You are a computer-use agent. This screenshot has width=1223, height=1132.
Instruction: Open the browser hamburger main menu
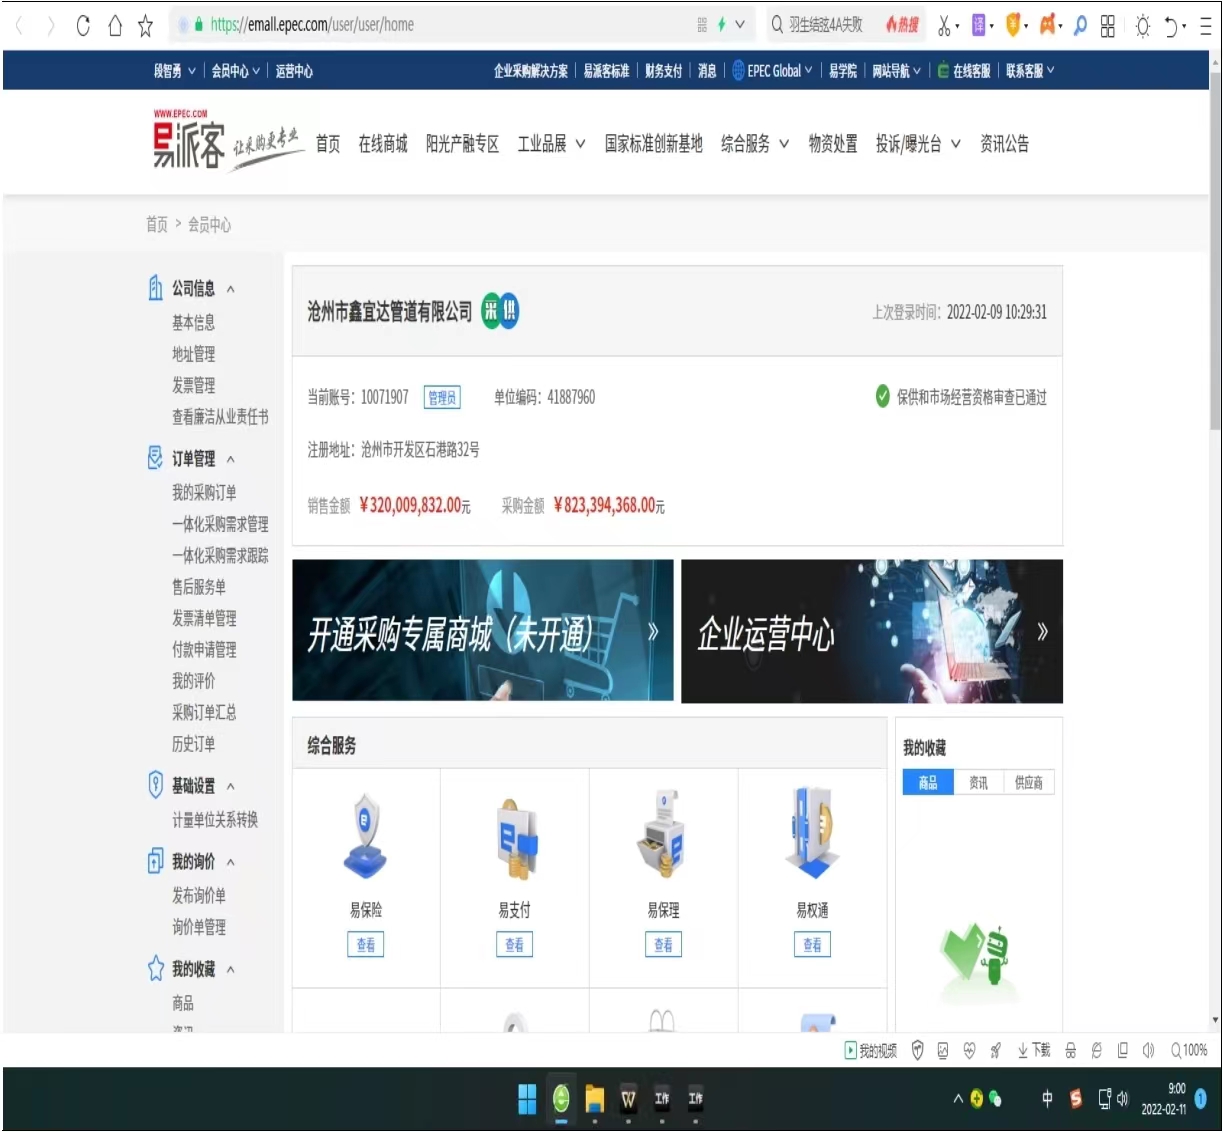[1206, 26]
